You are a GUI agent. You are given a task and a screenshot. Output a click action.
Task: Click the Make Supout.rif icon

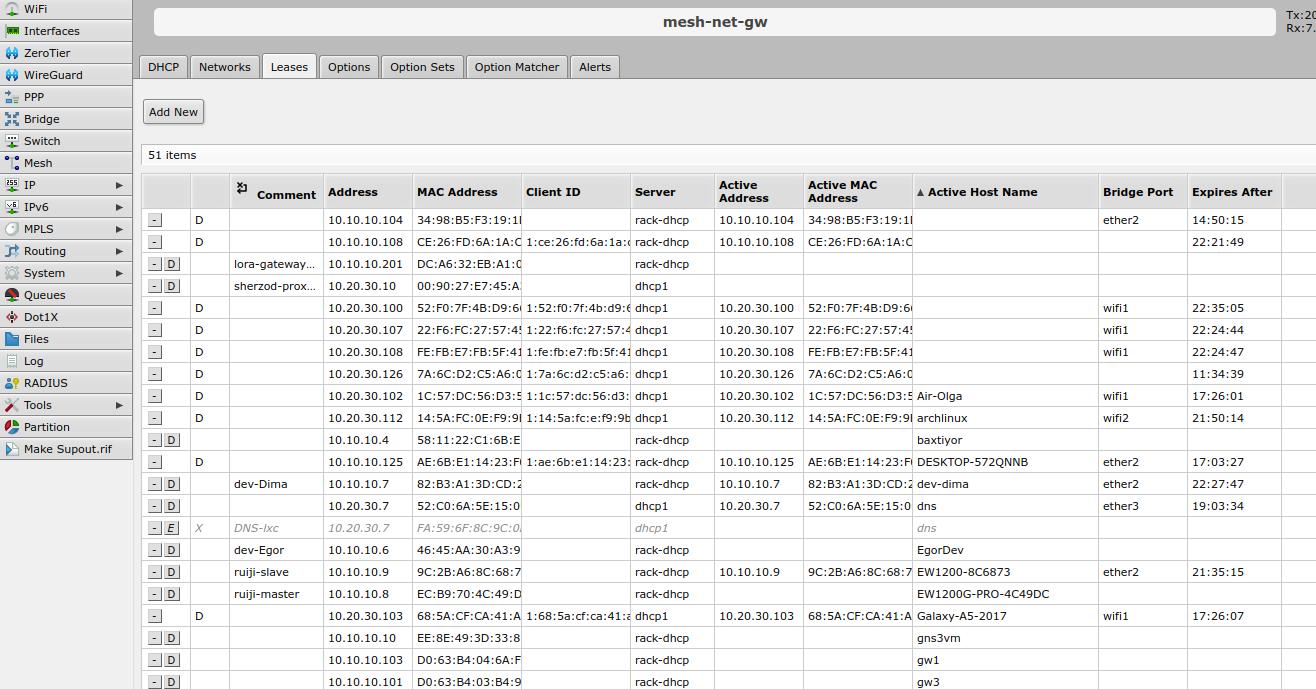(12, 449)
